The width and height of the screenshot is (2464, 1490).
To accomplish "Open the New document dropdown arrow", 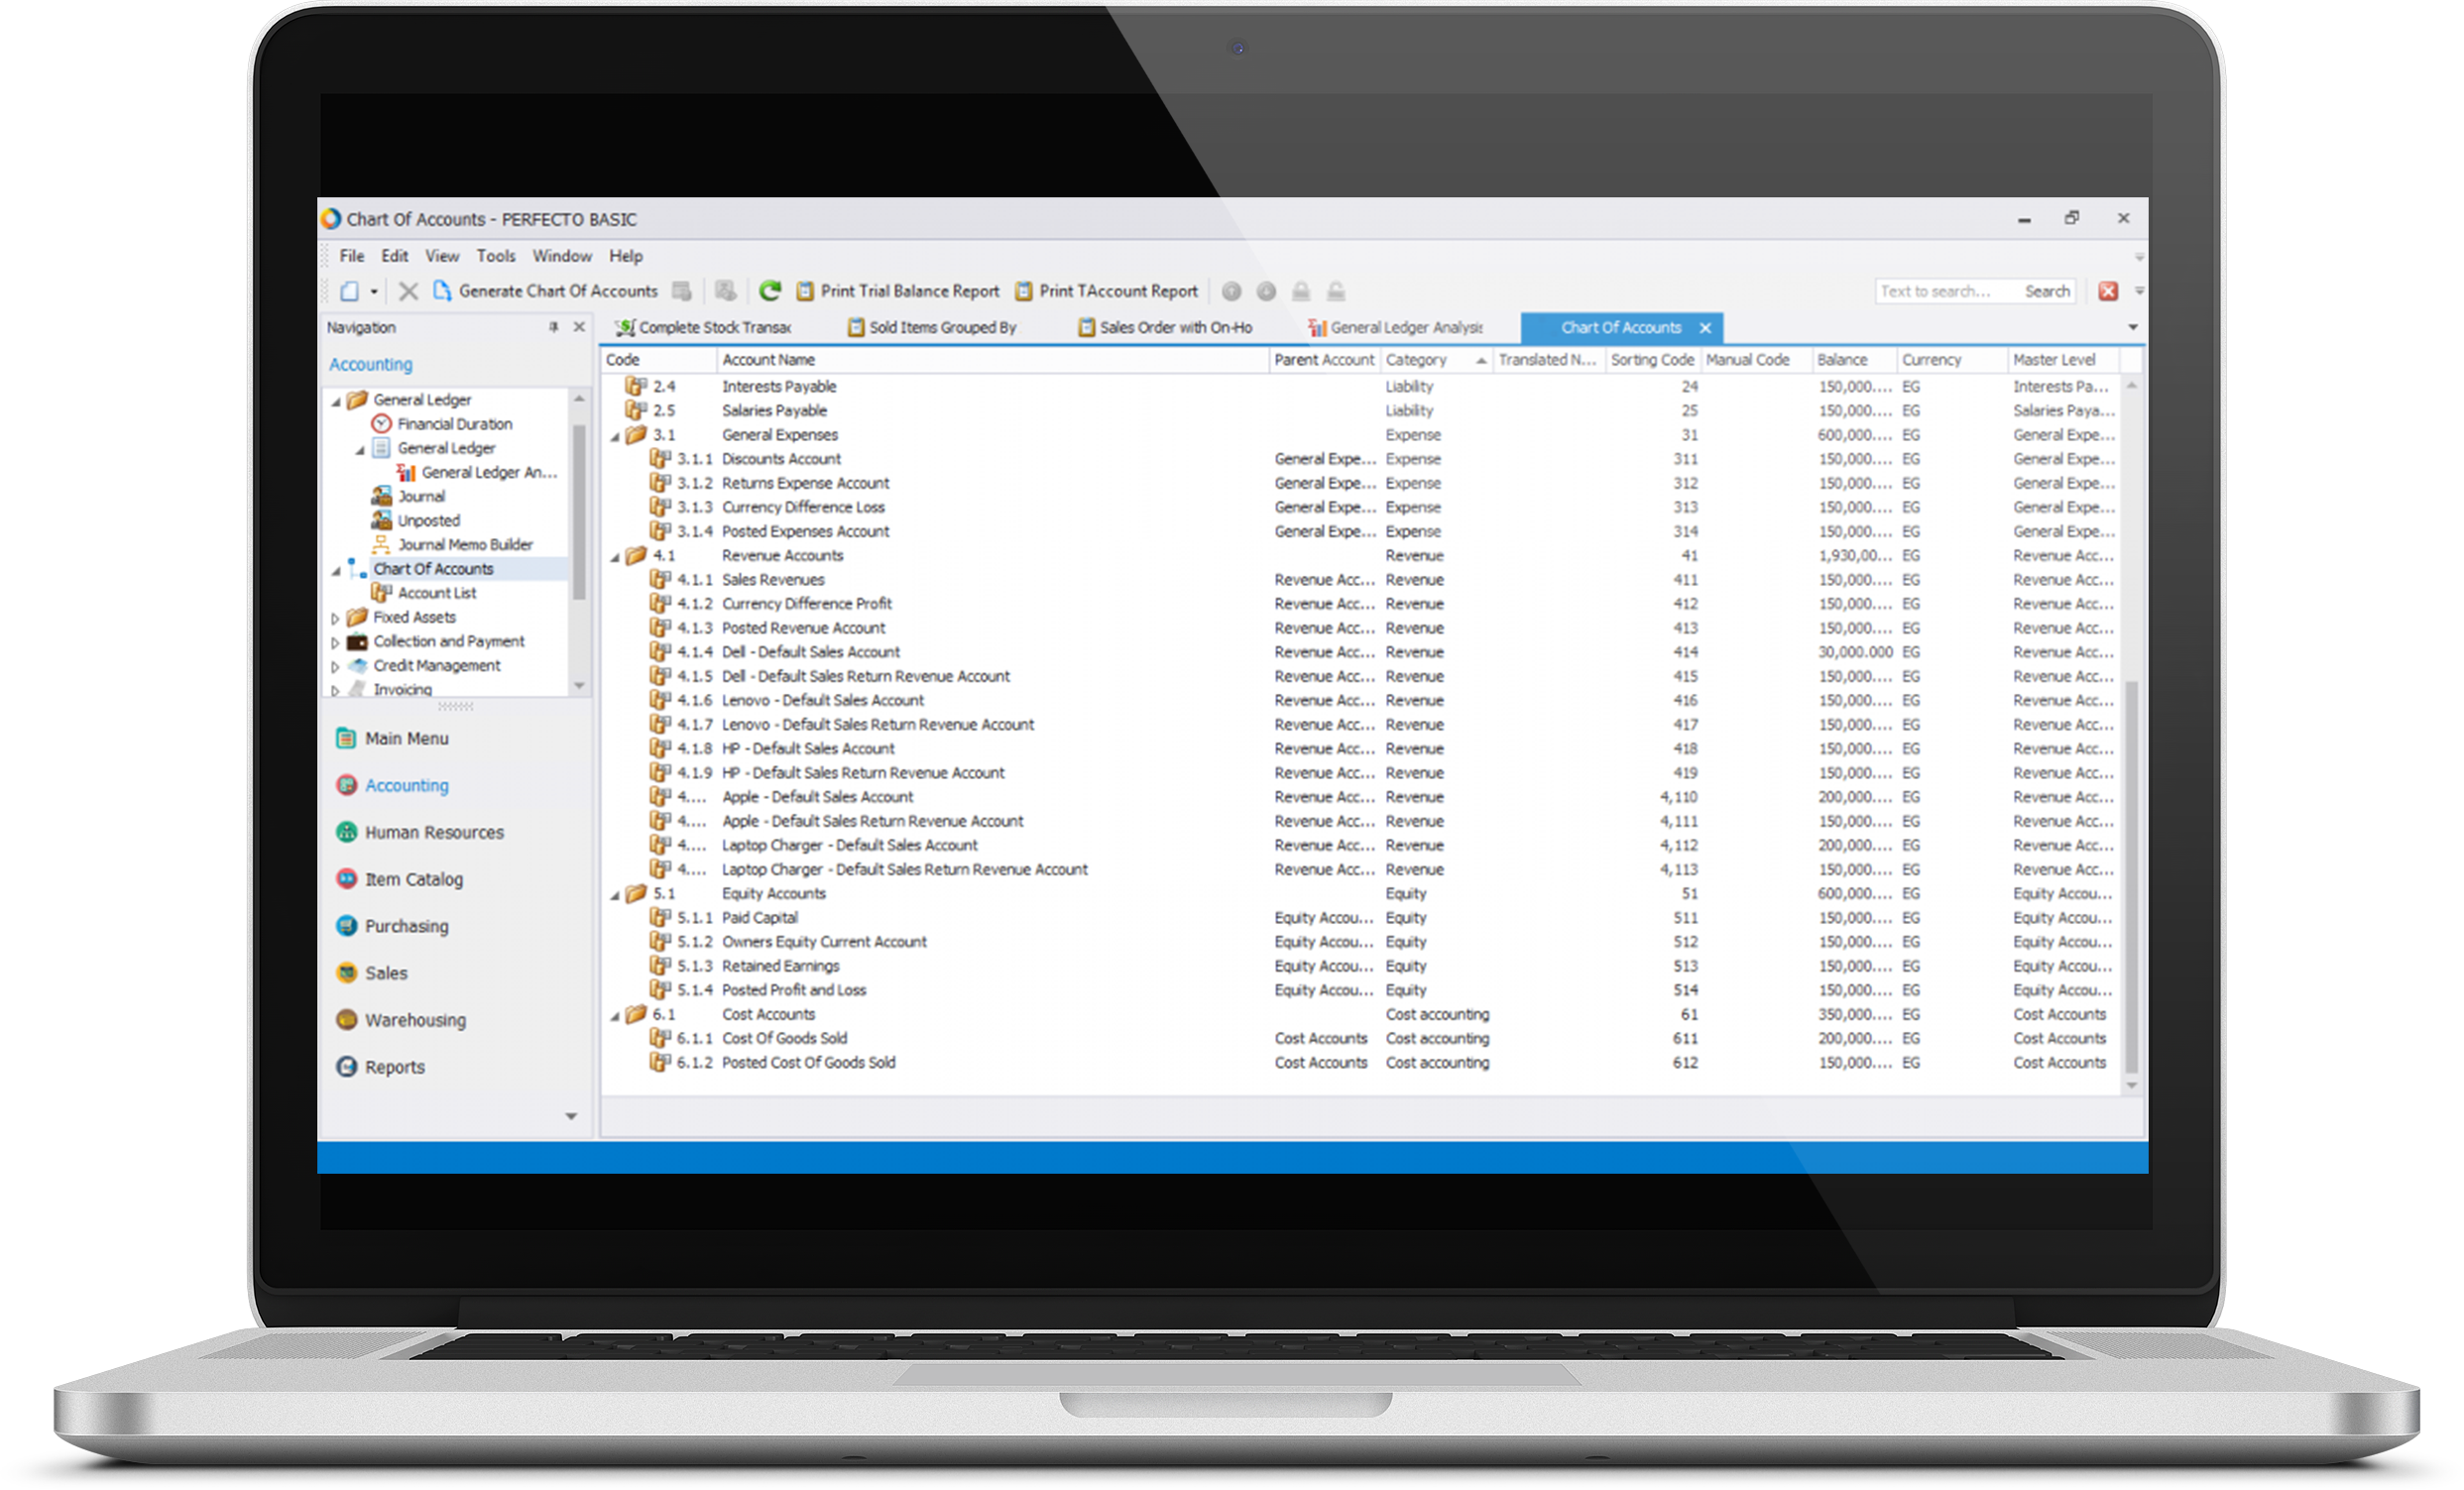I will (374, 292).
